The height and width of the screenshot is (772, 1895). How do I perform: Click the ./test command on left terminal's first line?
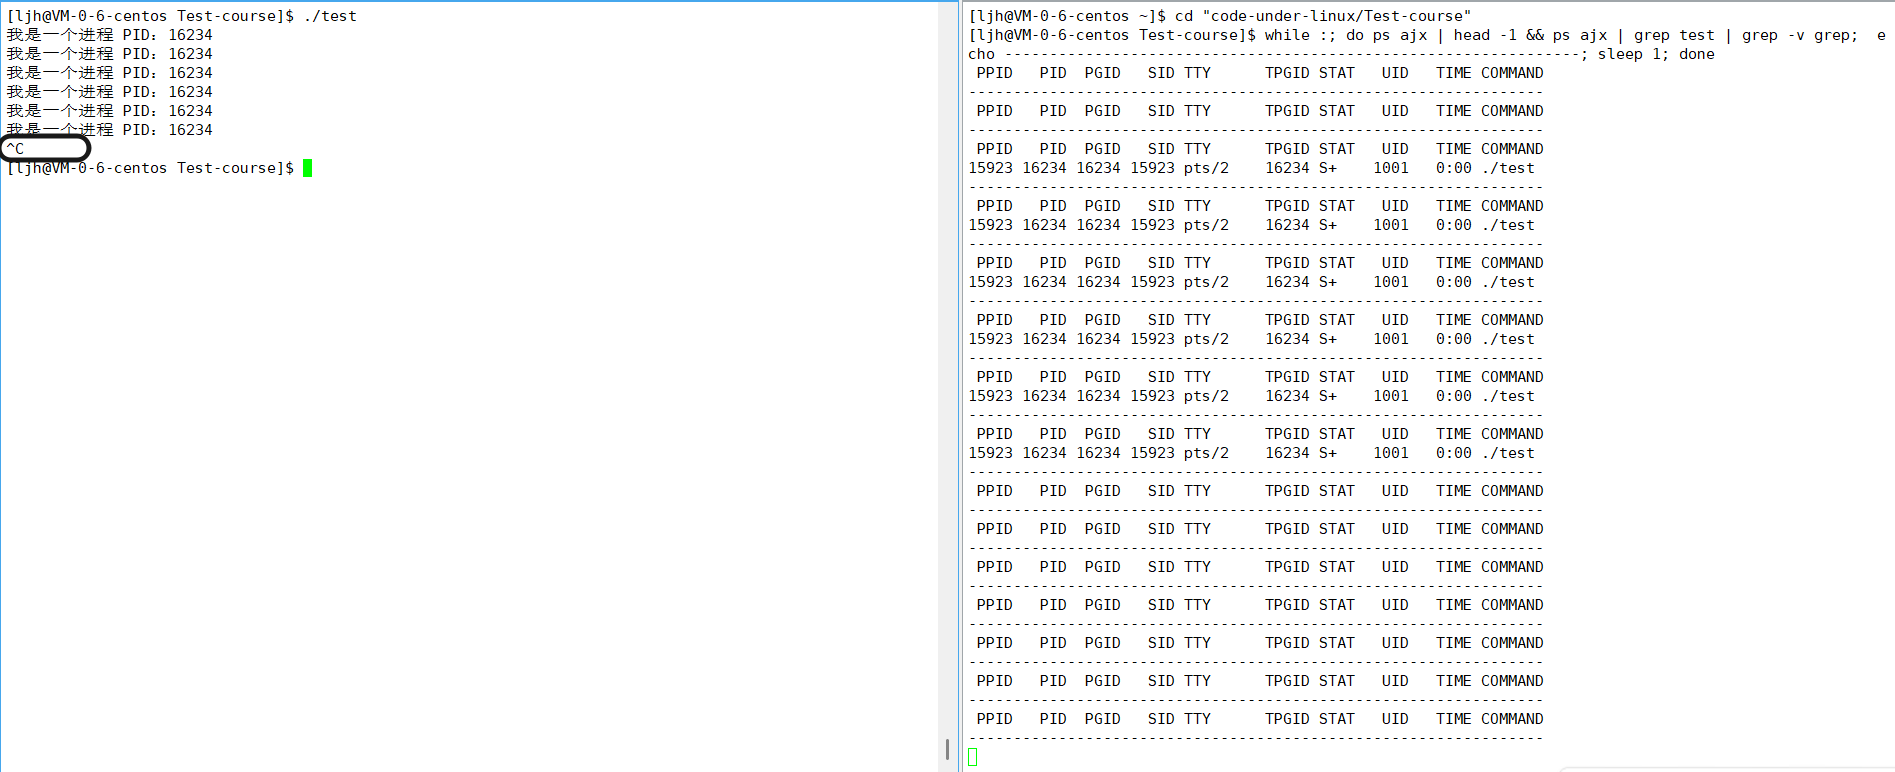click(x=330, y=16)
